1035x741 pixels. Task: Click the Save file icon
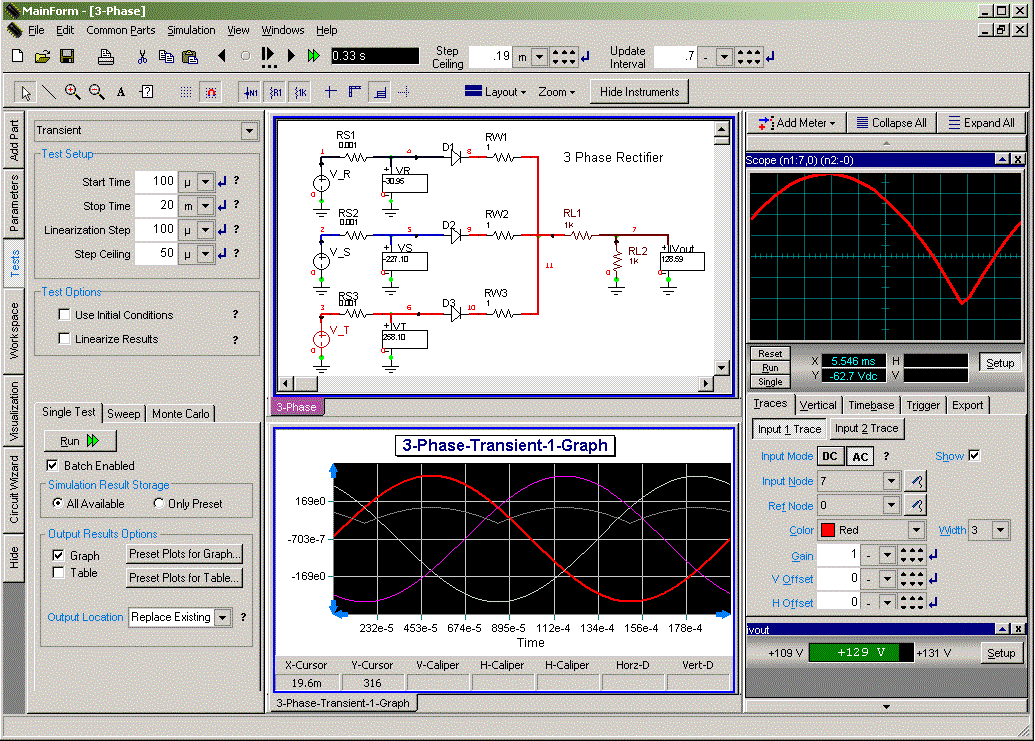pos(67,56)
